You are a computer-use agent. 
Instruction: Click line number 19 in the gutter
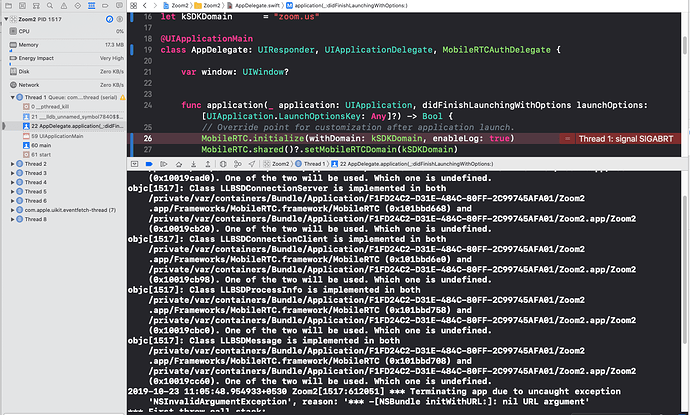pos(147,50)
